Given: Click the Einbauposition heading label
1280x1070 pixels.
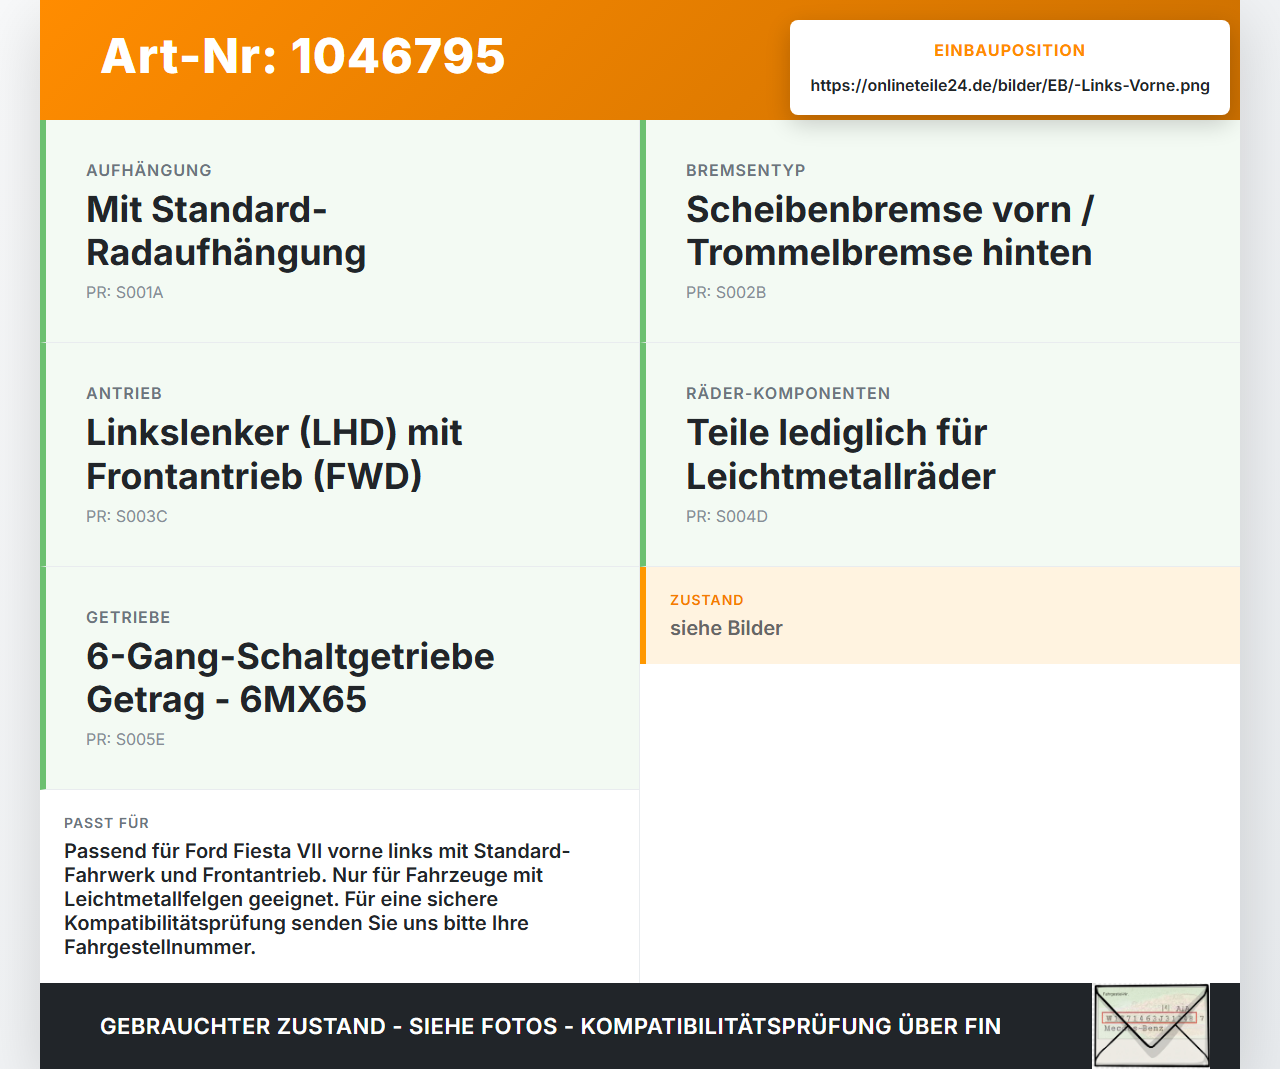Looking at the screenshot, I should (1009, 50).
